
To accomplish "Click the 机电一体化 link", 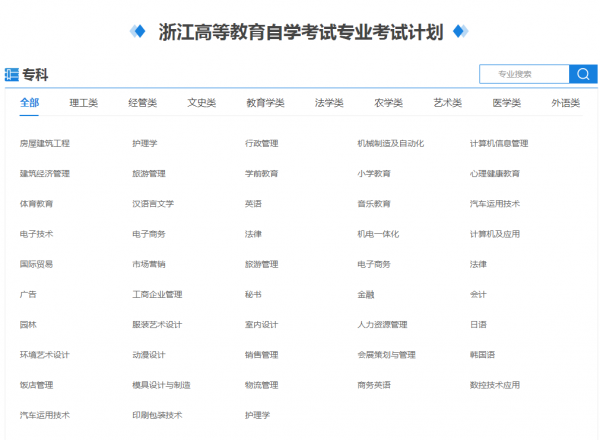I will pos(378,234).
